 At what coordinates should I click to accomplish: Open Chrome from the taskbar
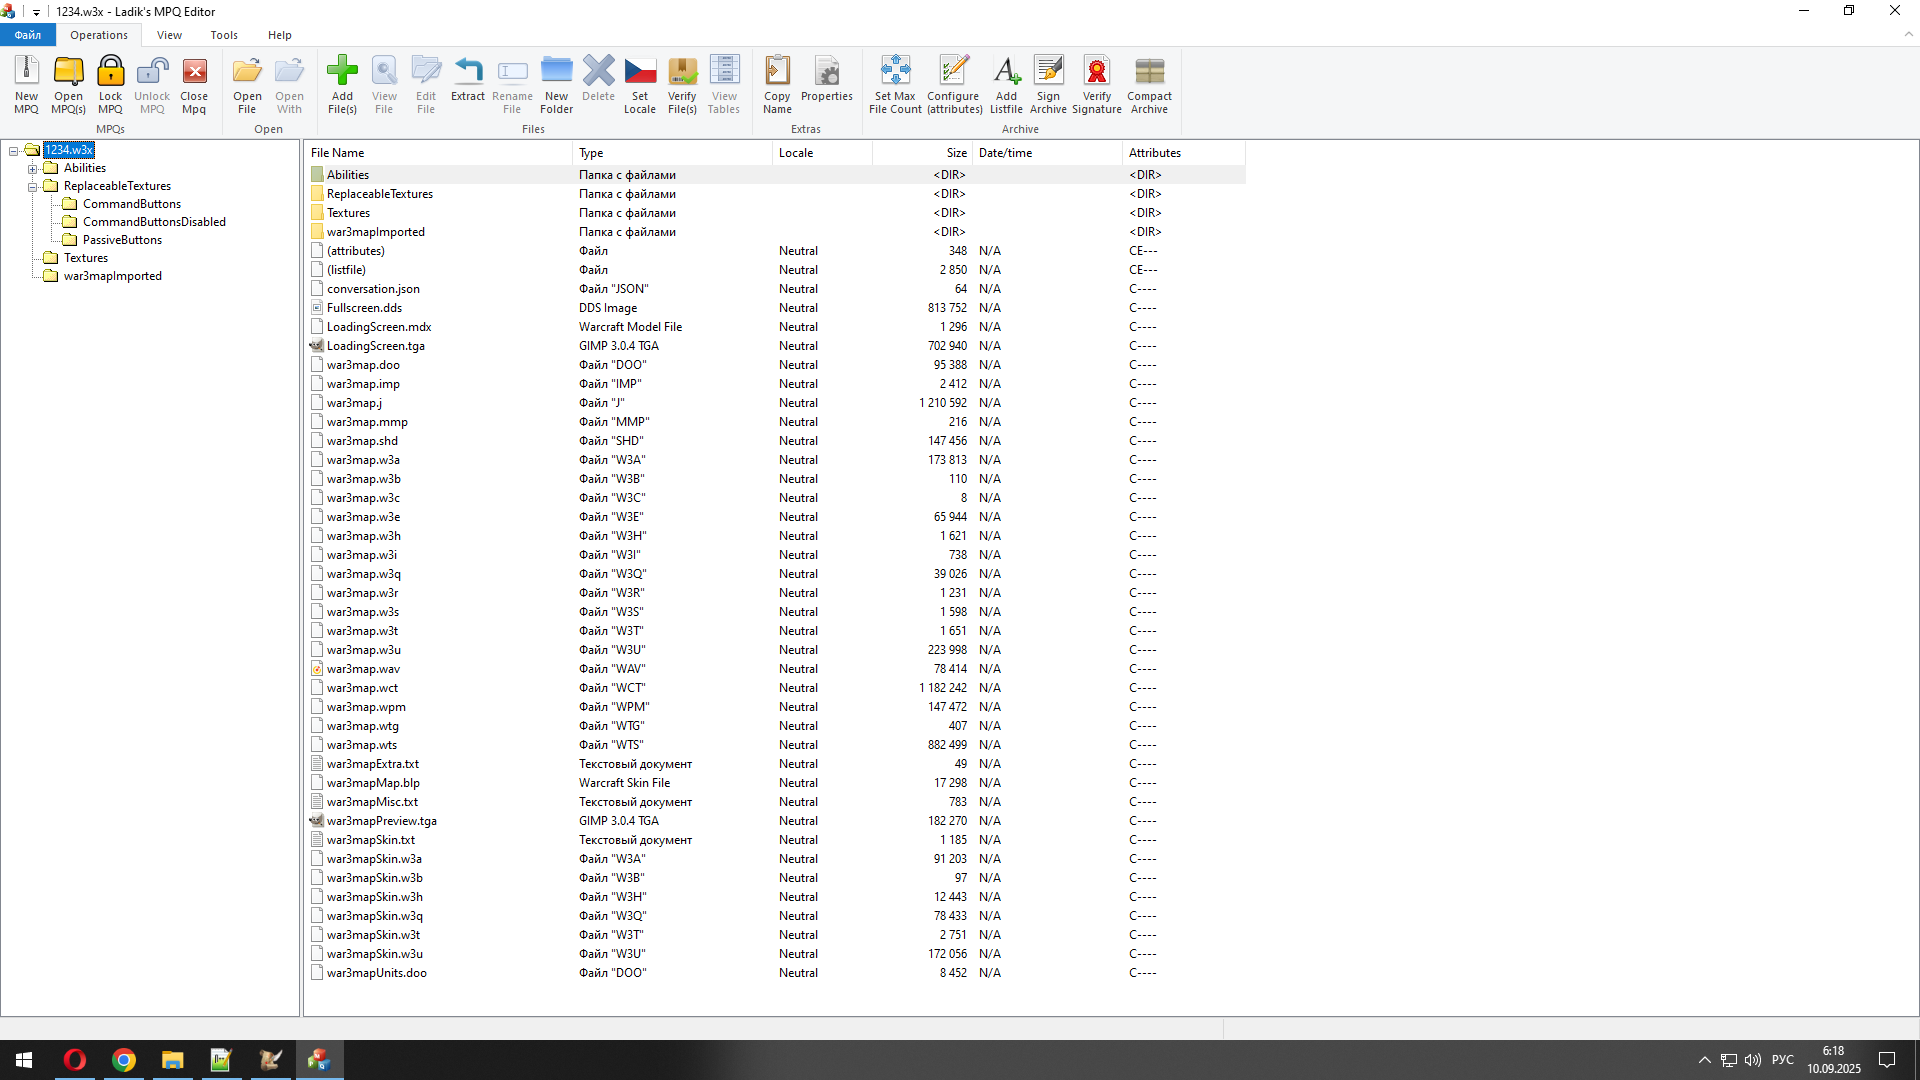(124, 1060)
